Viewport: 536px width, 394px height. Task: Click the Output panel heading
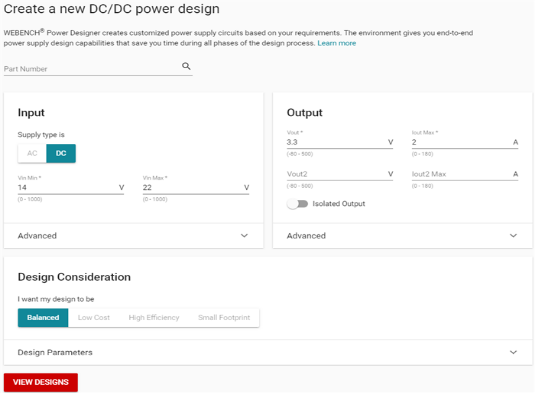point(305,112)
